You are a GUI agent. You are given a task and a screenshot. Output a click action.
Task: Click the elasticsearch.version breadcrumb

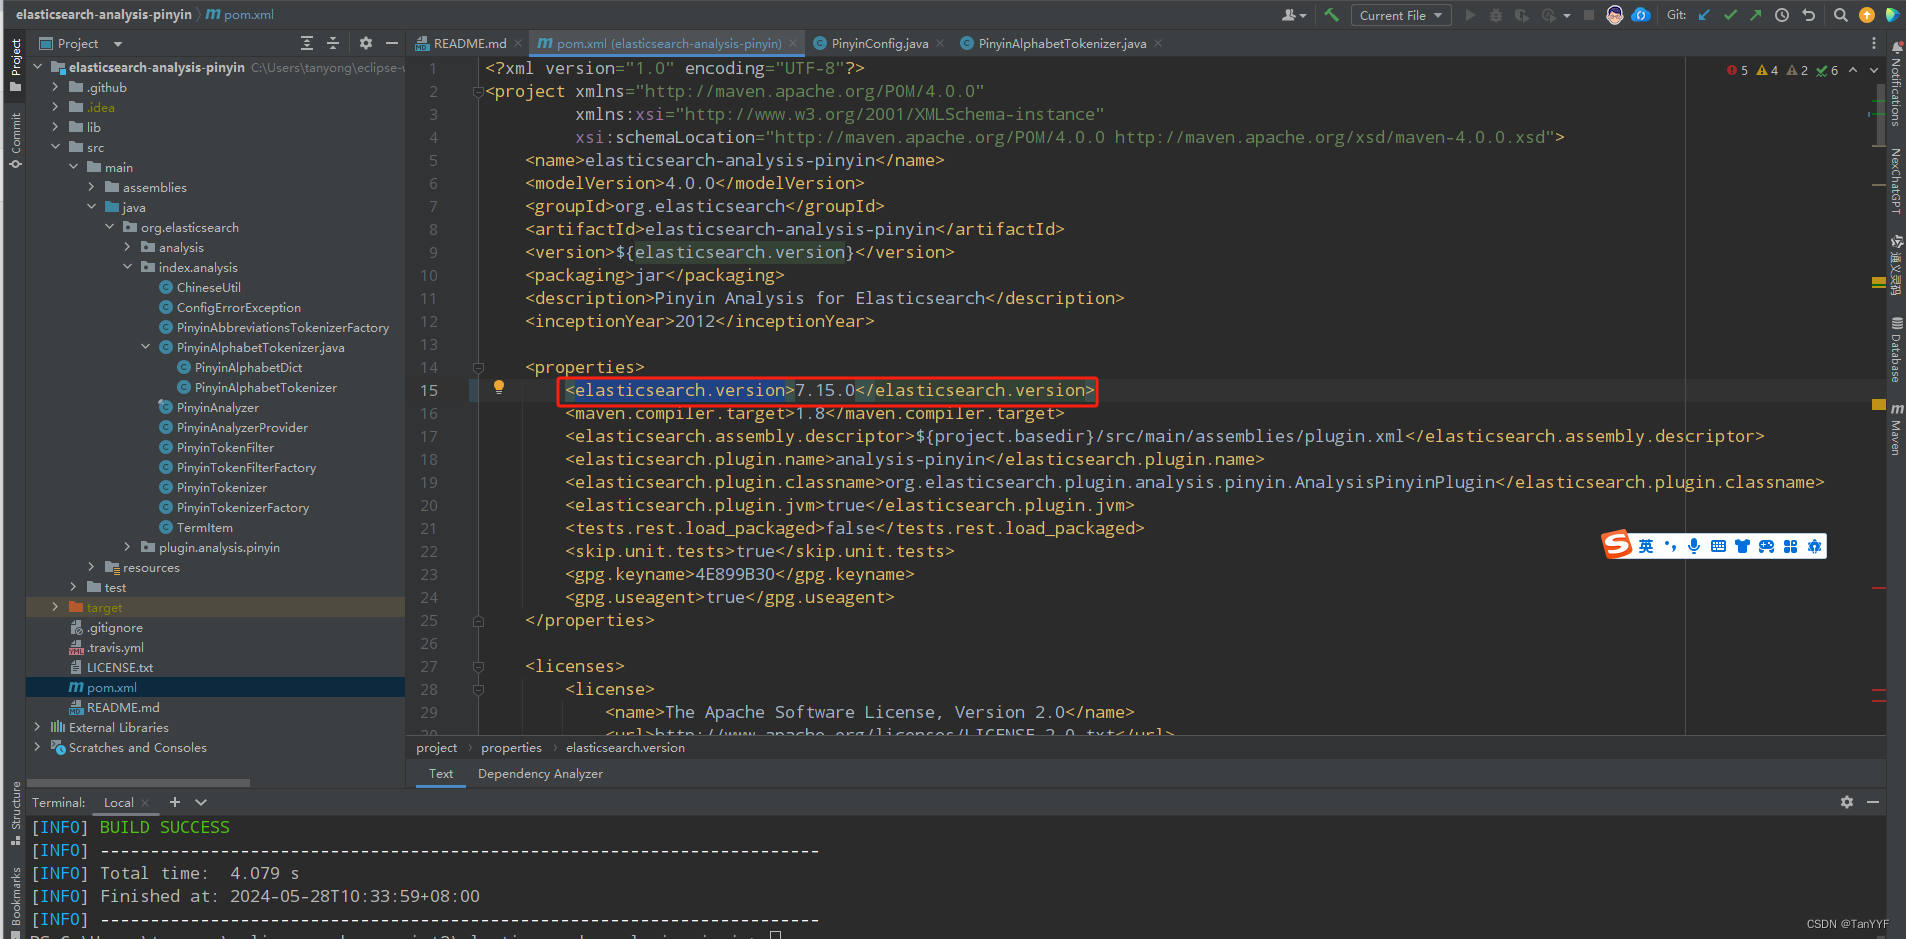(x=625, y=748)
